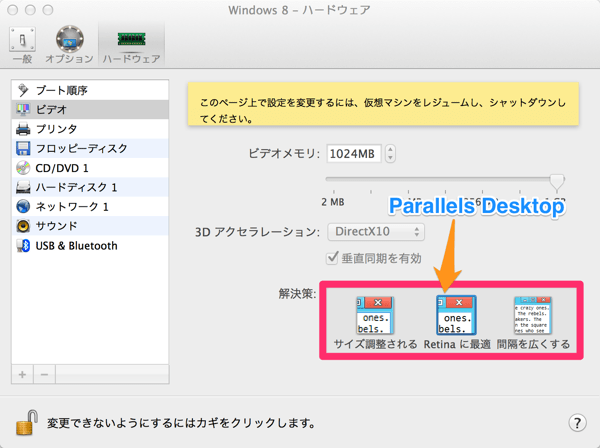Viewport: 600px width, 448px height.
Task: Click the padlock icon to lock settings
Action: point(27,423)
